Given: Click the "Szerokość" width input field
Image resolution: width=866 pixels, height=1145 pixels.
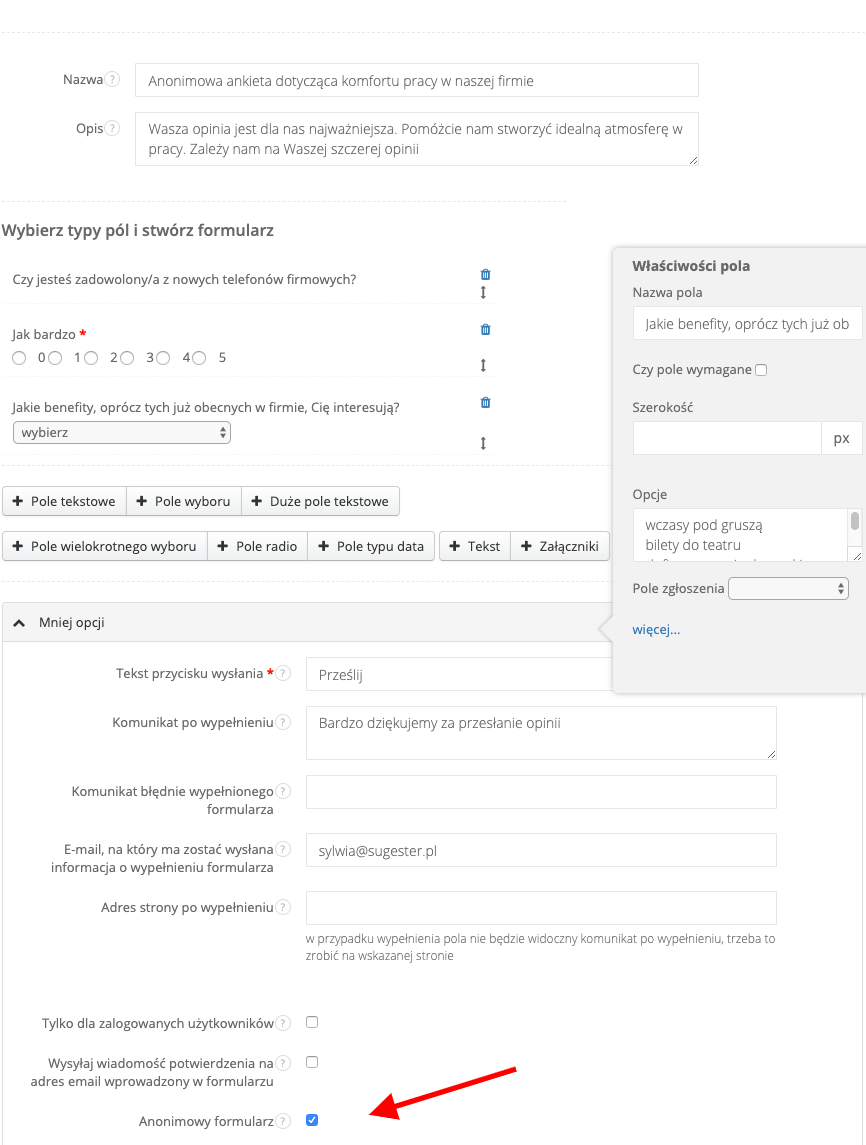Looking at the screenshot, I should (x=727, y=438).
